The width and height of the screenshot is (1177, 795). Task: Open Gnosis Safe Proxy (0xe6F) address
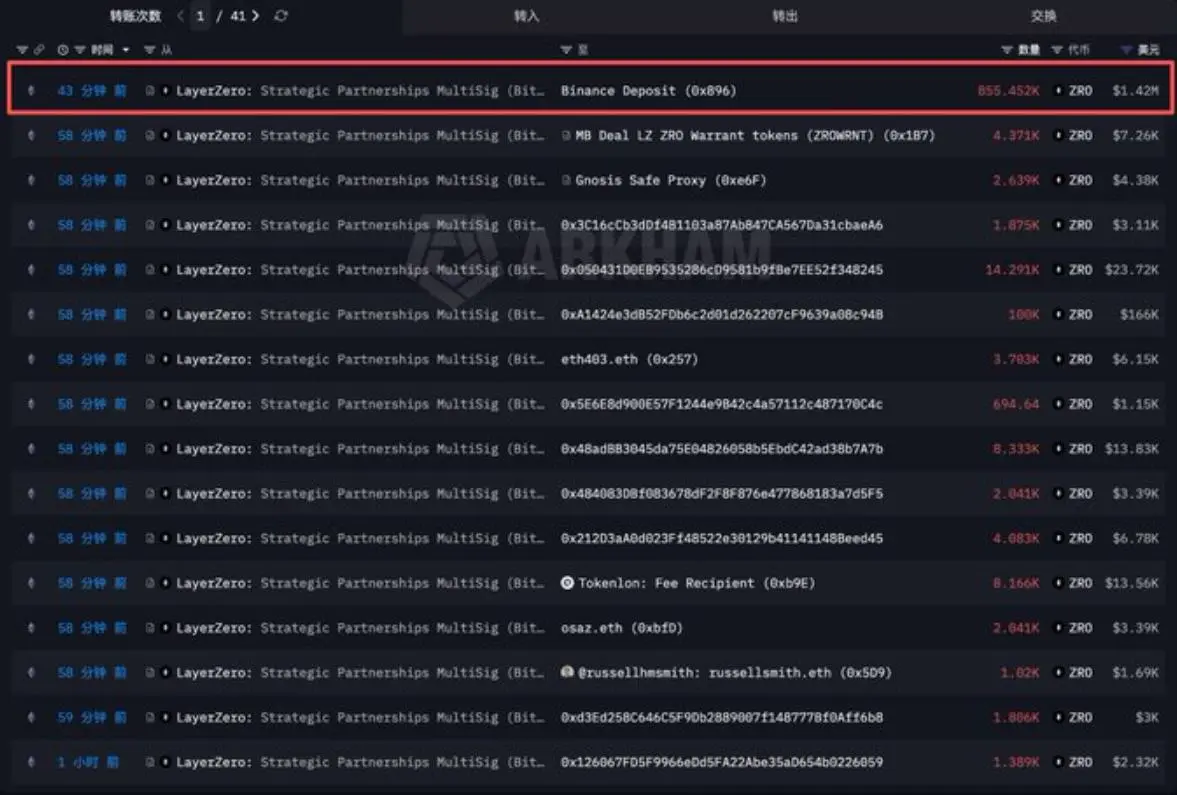[x=670, y=180]
